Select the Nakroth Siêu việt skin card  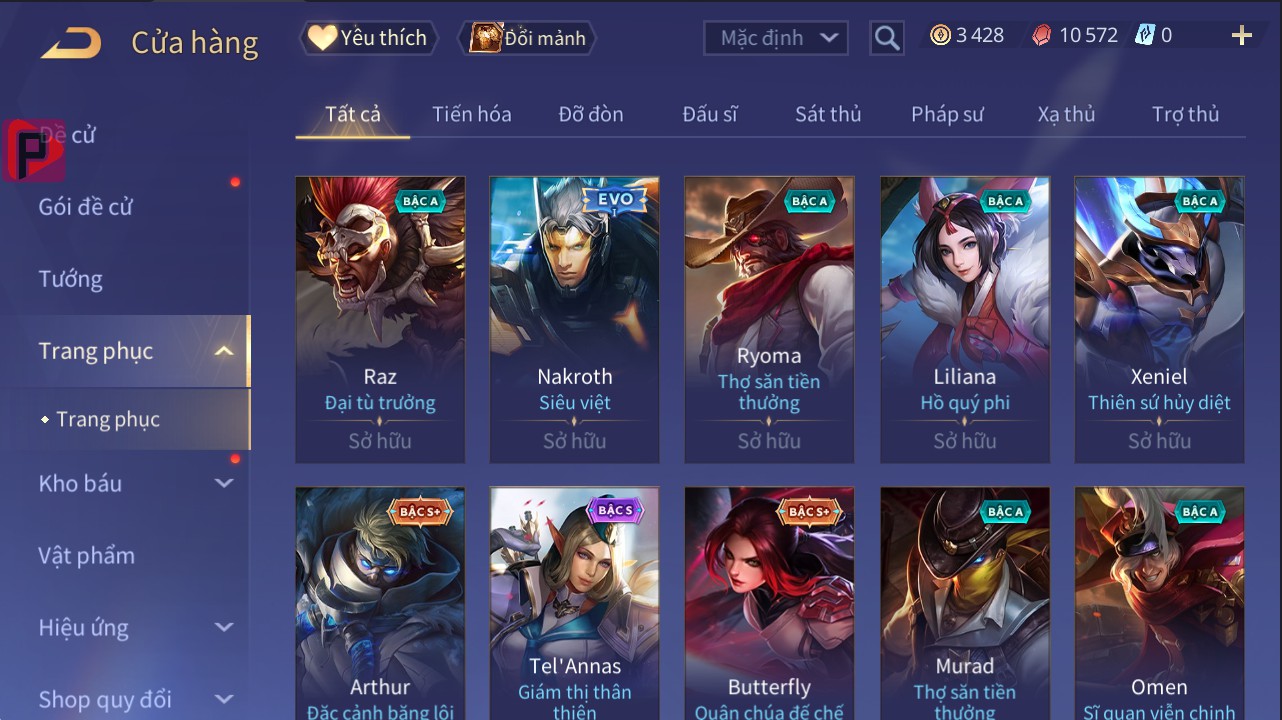pos(574,320)
